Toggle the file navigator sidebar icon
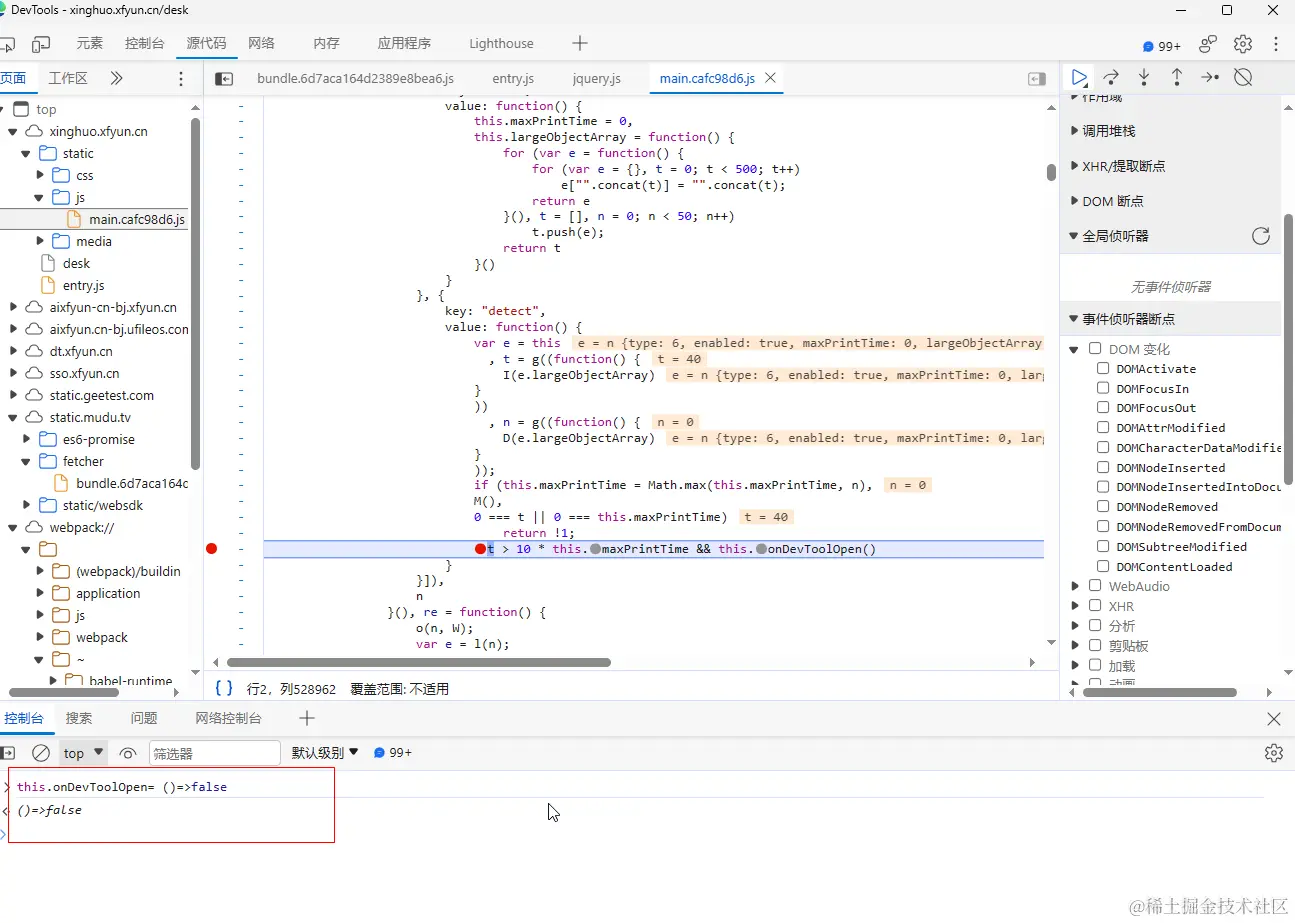The image size is (1295, 923). 224,78
